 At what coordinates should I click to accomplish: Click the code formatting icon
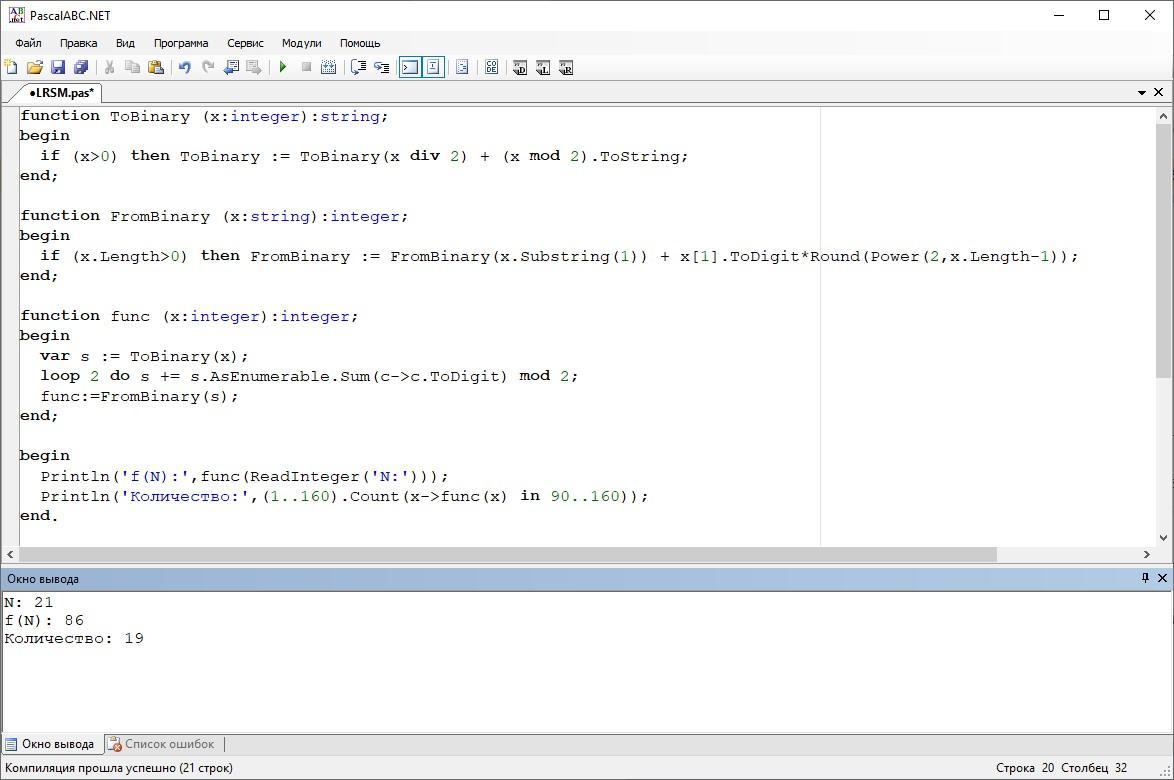[x=462, y=67]
